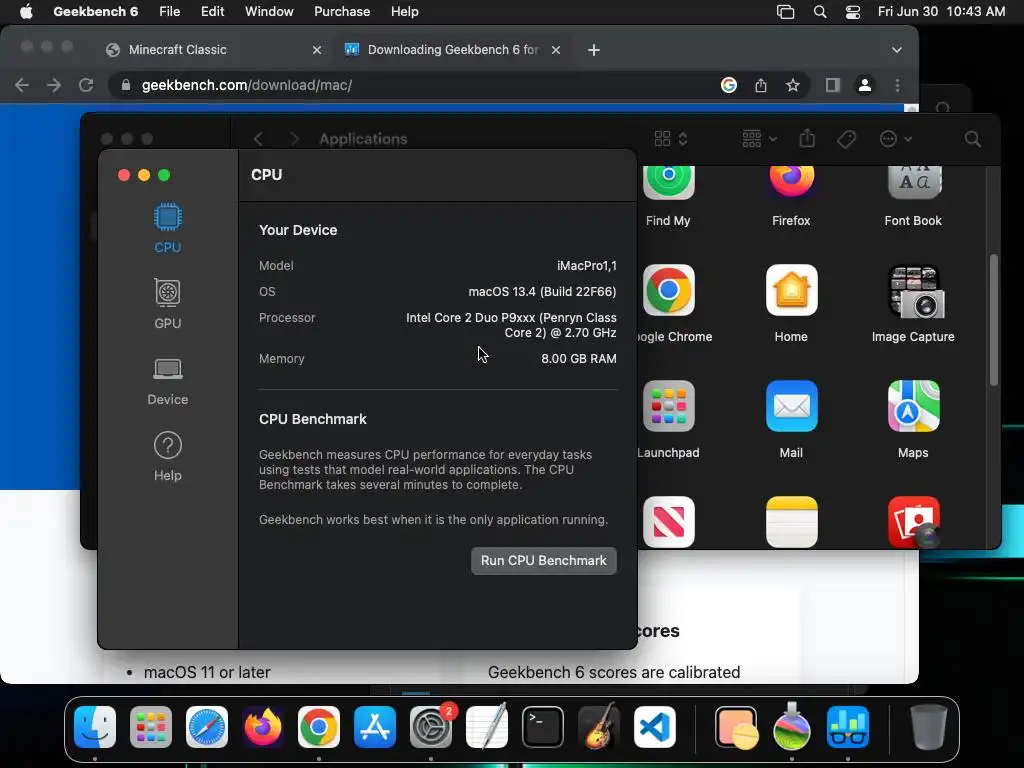Open the GPU section in Geekbench sidebar
1024x768 pixels.
tap(168, 304)
